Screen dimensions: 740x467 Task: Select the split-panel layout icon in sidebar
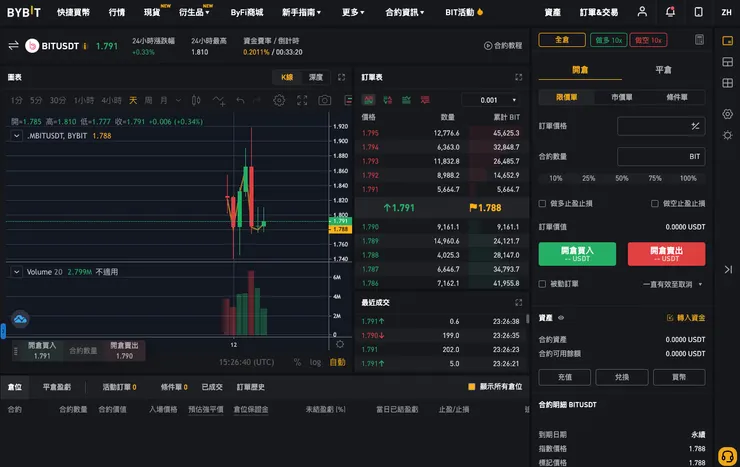coord(728,62)
